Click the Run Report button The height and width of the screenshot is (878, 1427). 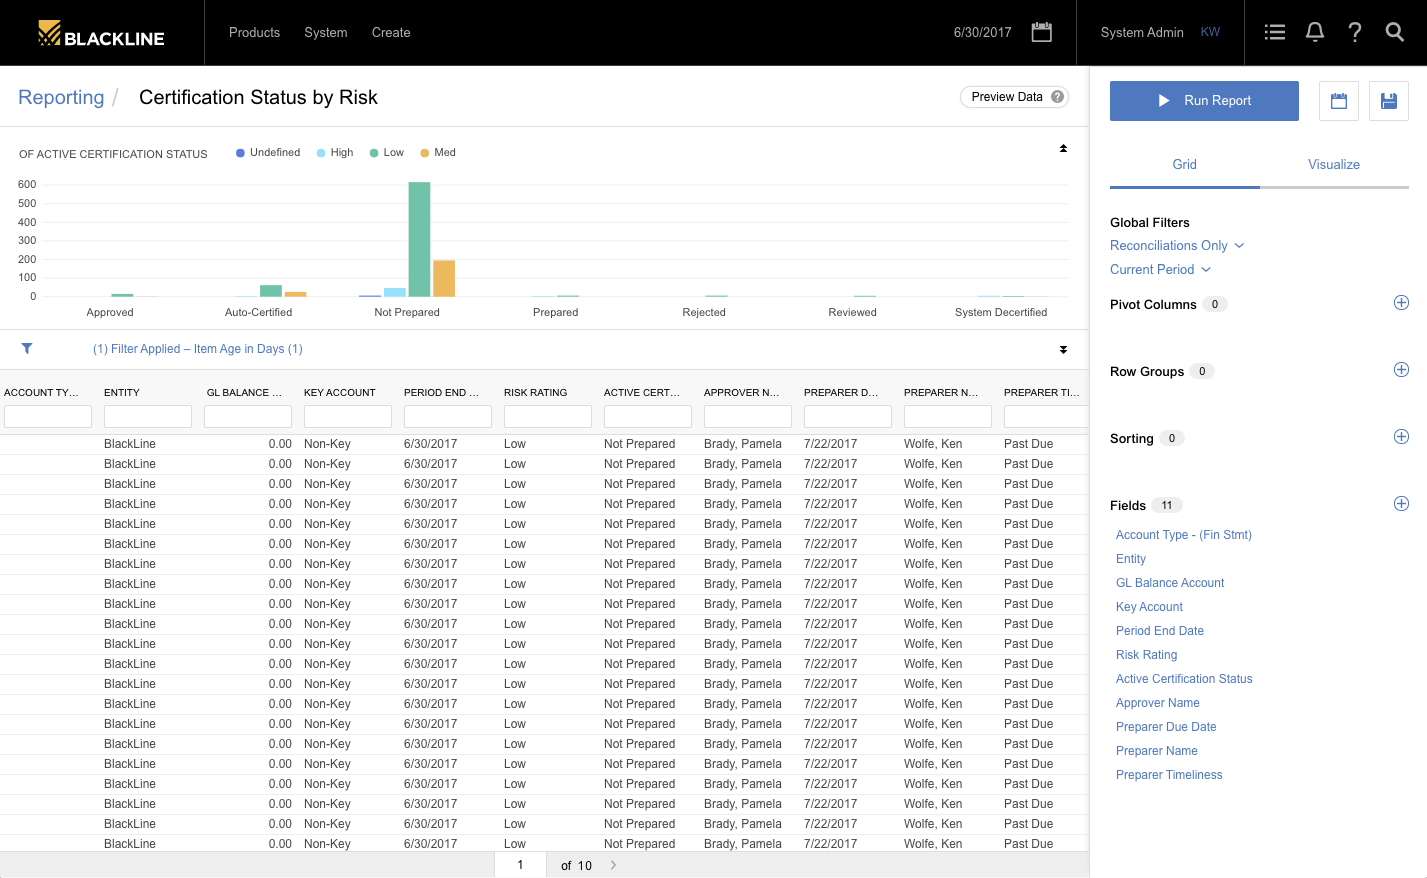[1204, 101]
